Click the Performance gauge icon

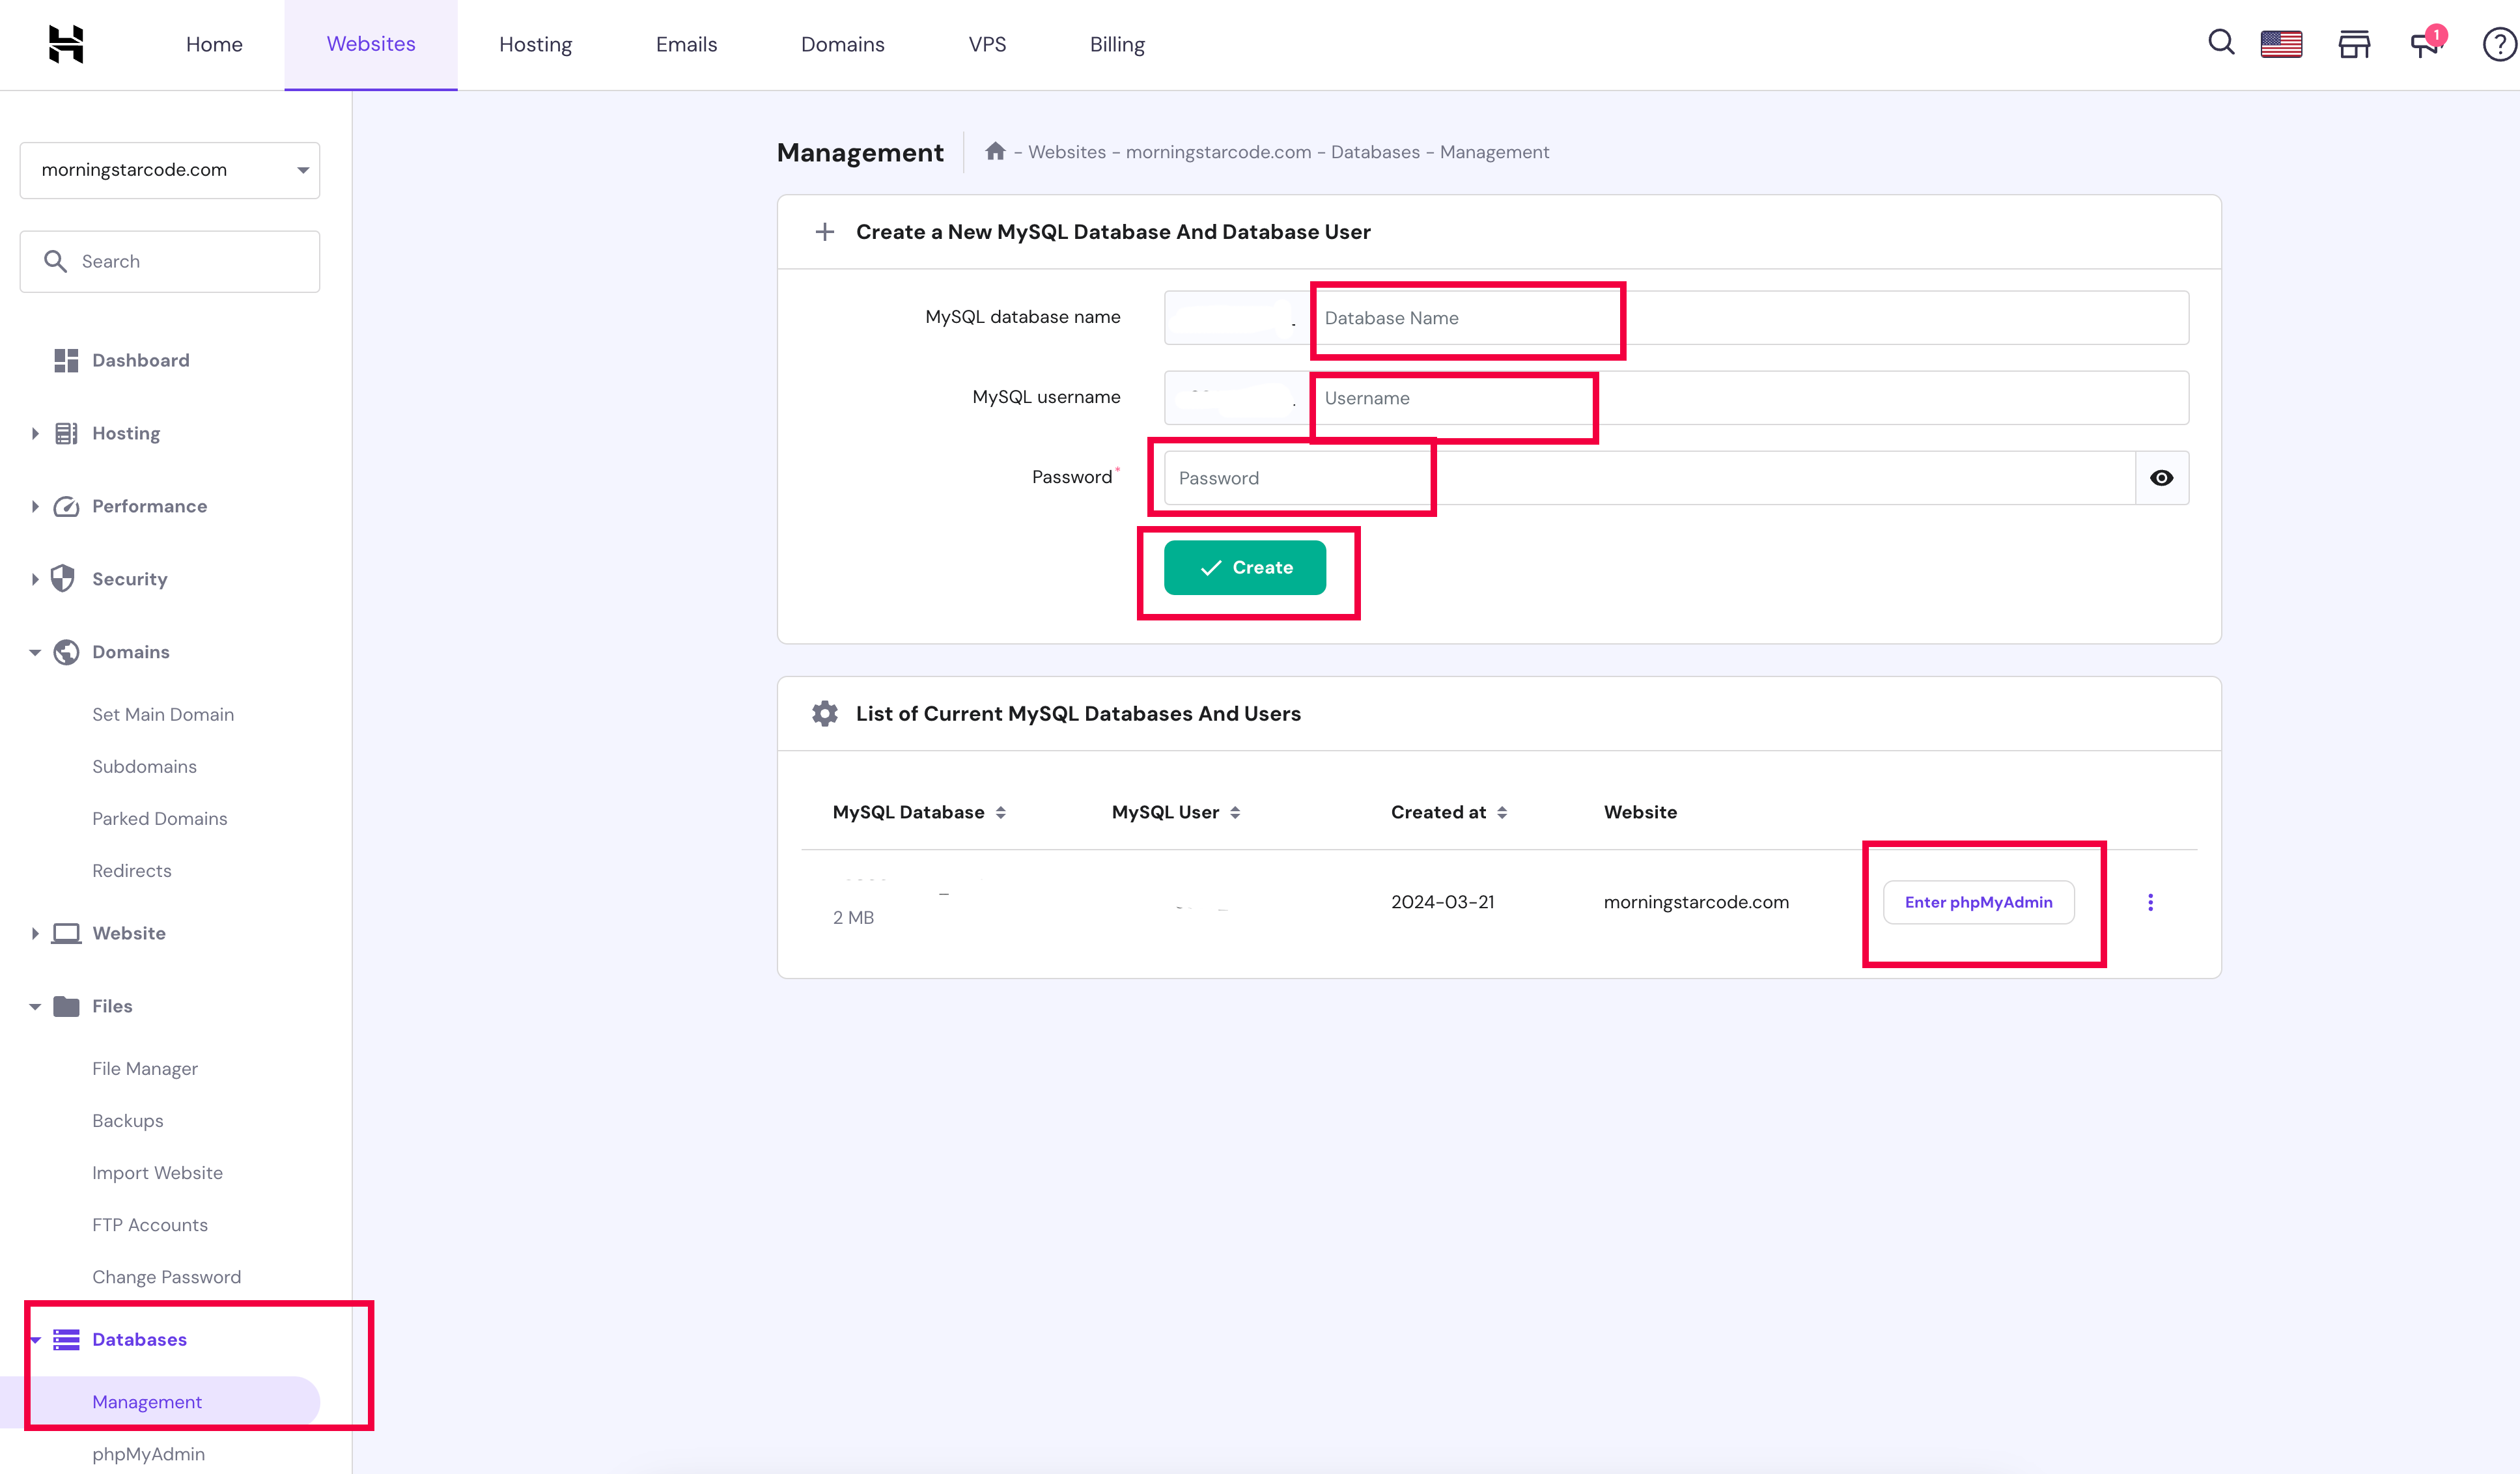66,506
